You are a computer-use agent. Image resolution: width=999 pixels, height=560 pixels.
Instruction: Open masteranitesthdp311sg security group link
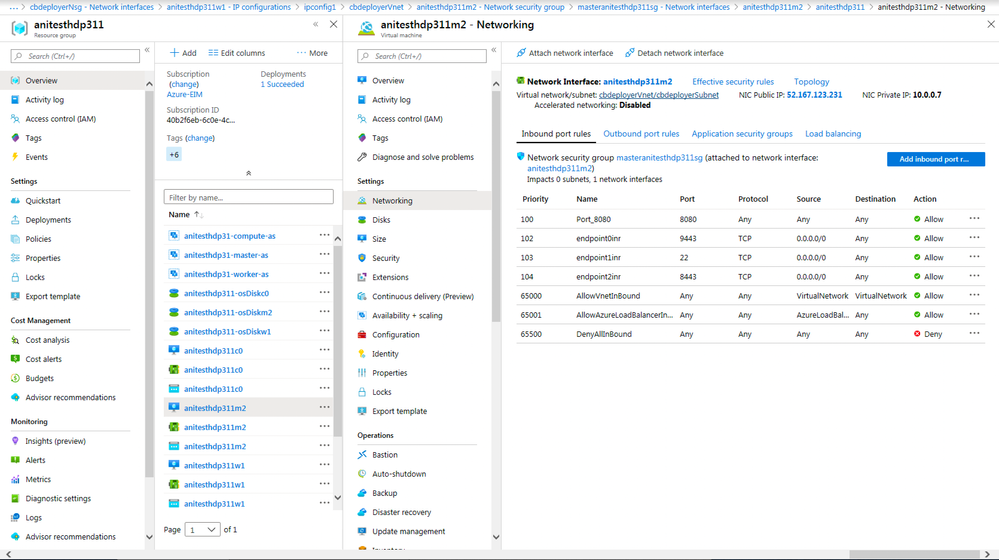pos(659,158)
